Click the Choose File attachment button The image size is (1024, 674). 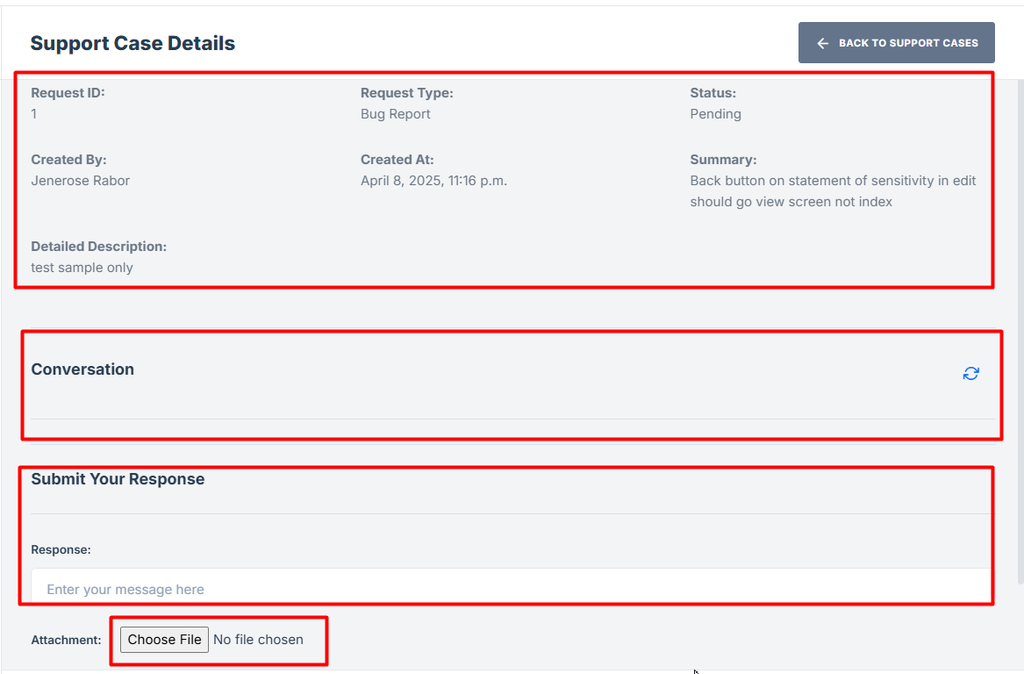165,639
